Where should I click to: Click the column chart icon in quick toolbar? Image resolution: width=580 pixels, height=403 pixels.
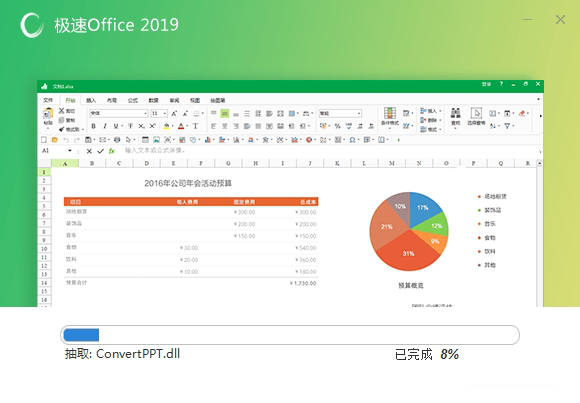coord(208,140)
